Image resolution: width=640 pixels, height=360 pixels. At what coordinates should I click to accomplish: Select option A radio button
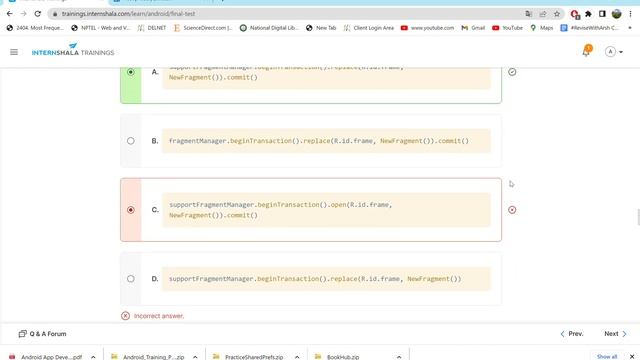coord(131,72)
